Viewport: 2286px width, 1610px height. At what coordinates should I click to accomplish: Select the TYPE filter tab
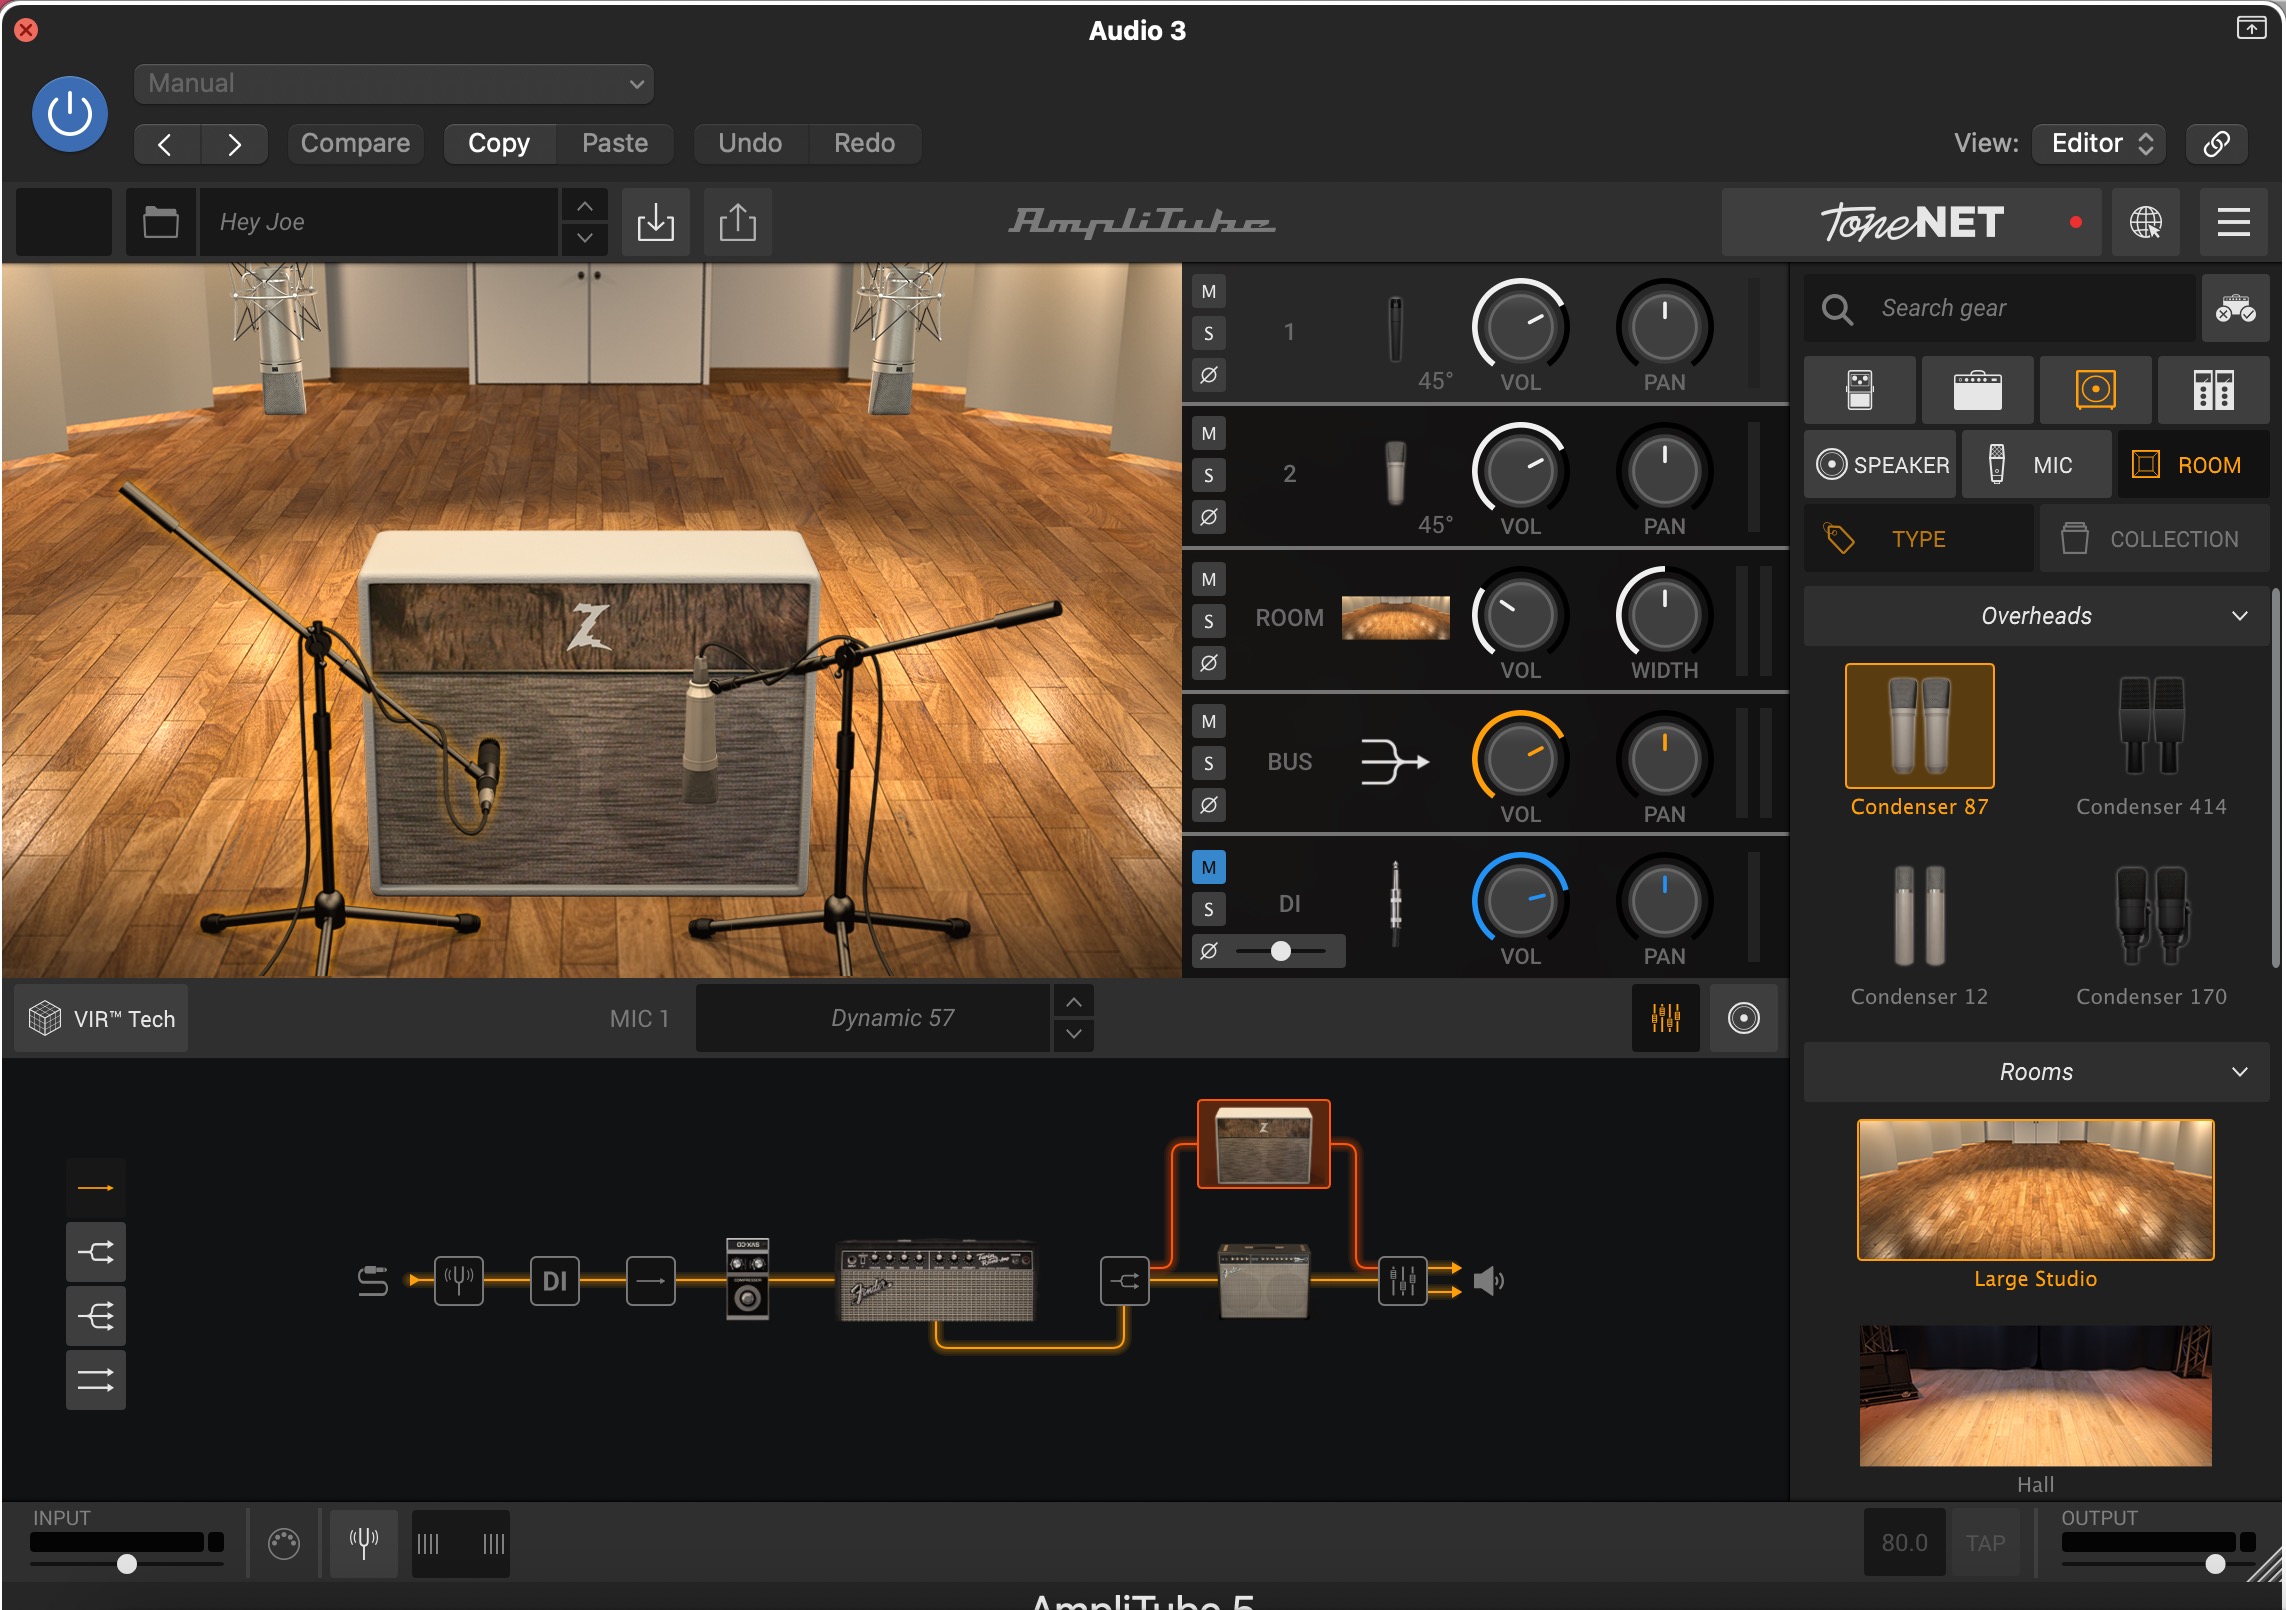pyautogui.click(x=1918, y=539)
